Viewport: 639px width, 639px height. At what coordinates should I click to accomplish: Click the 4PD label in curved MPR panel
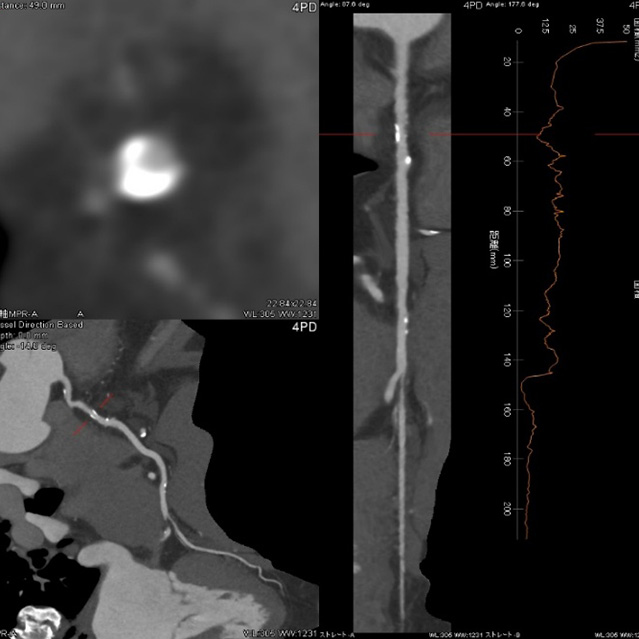302,326
